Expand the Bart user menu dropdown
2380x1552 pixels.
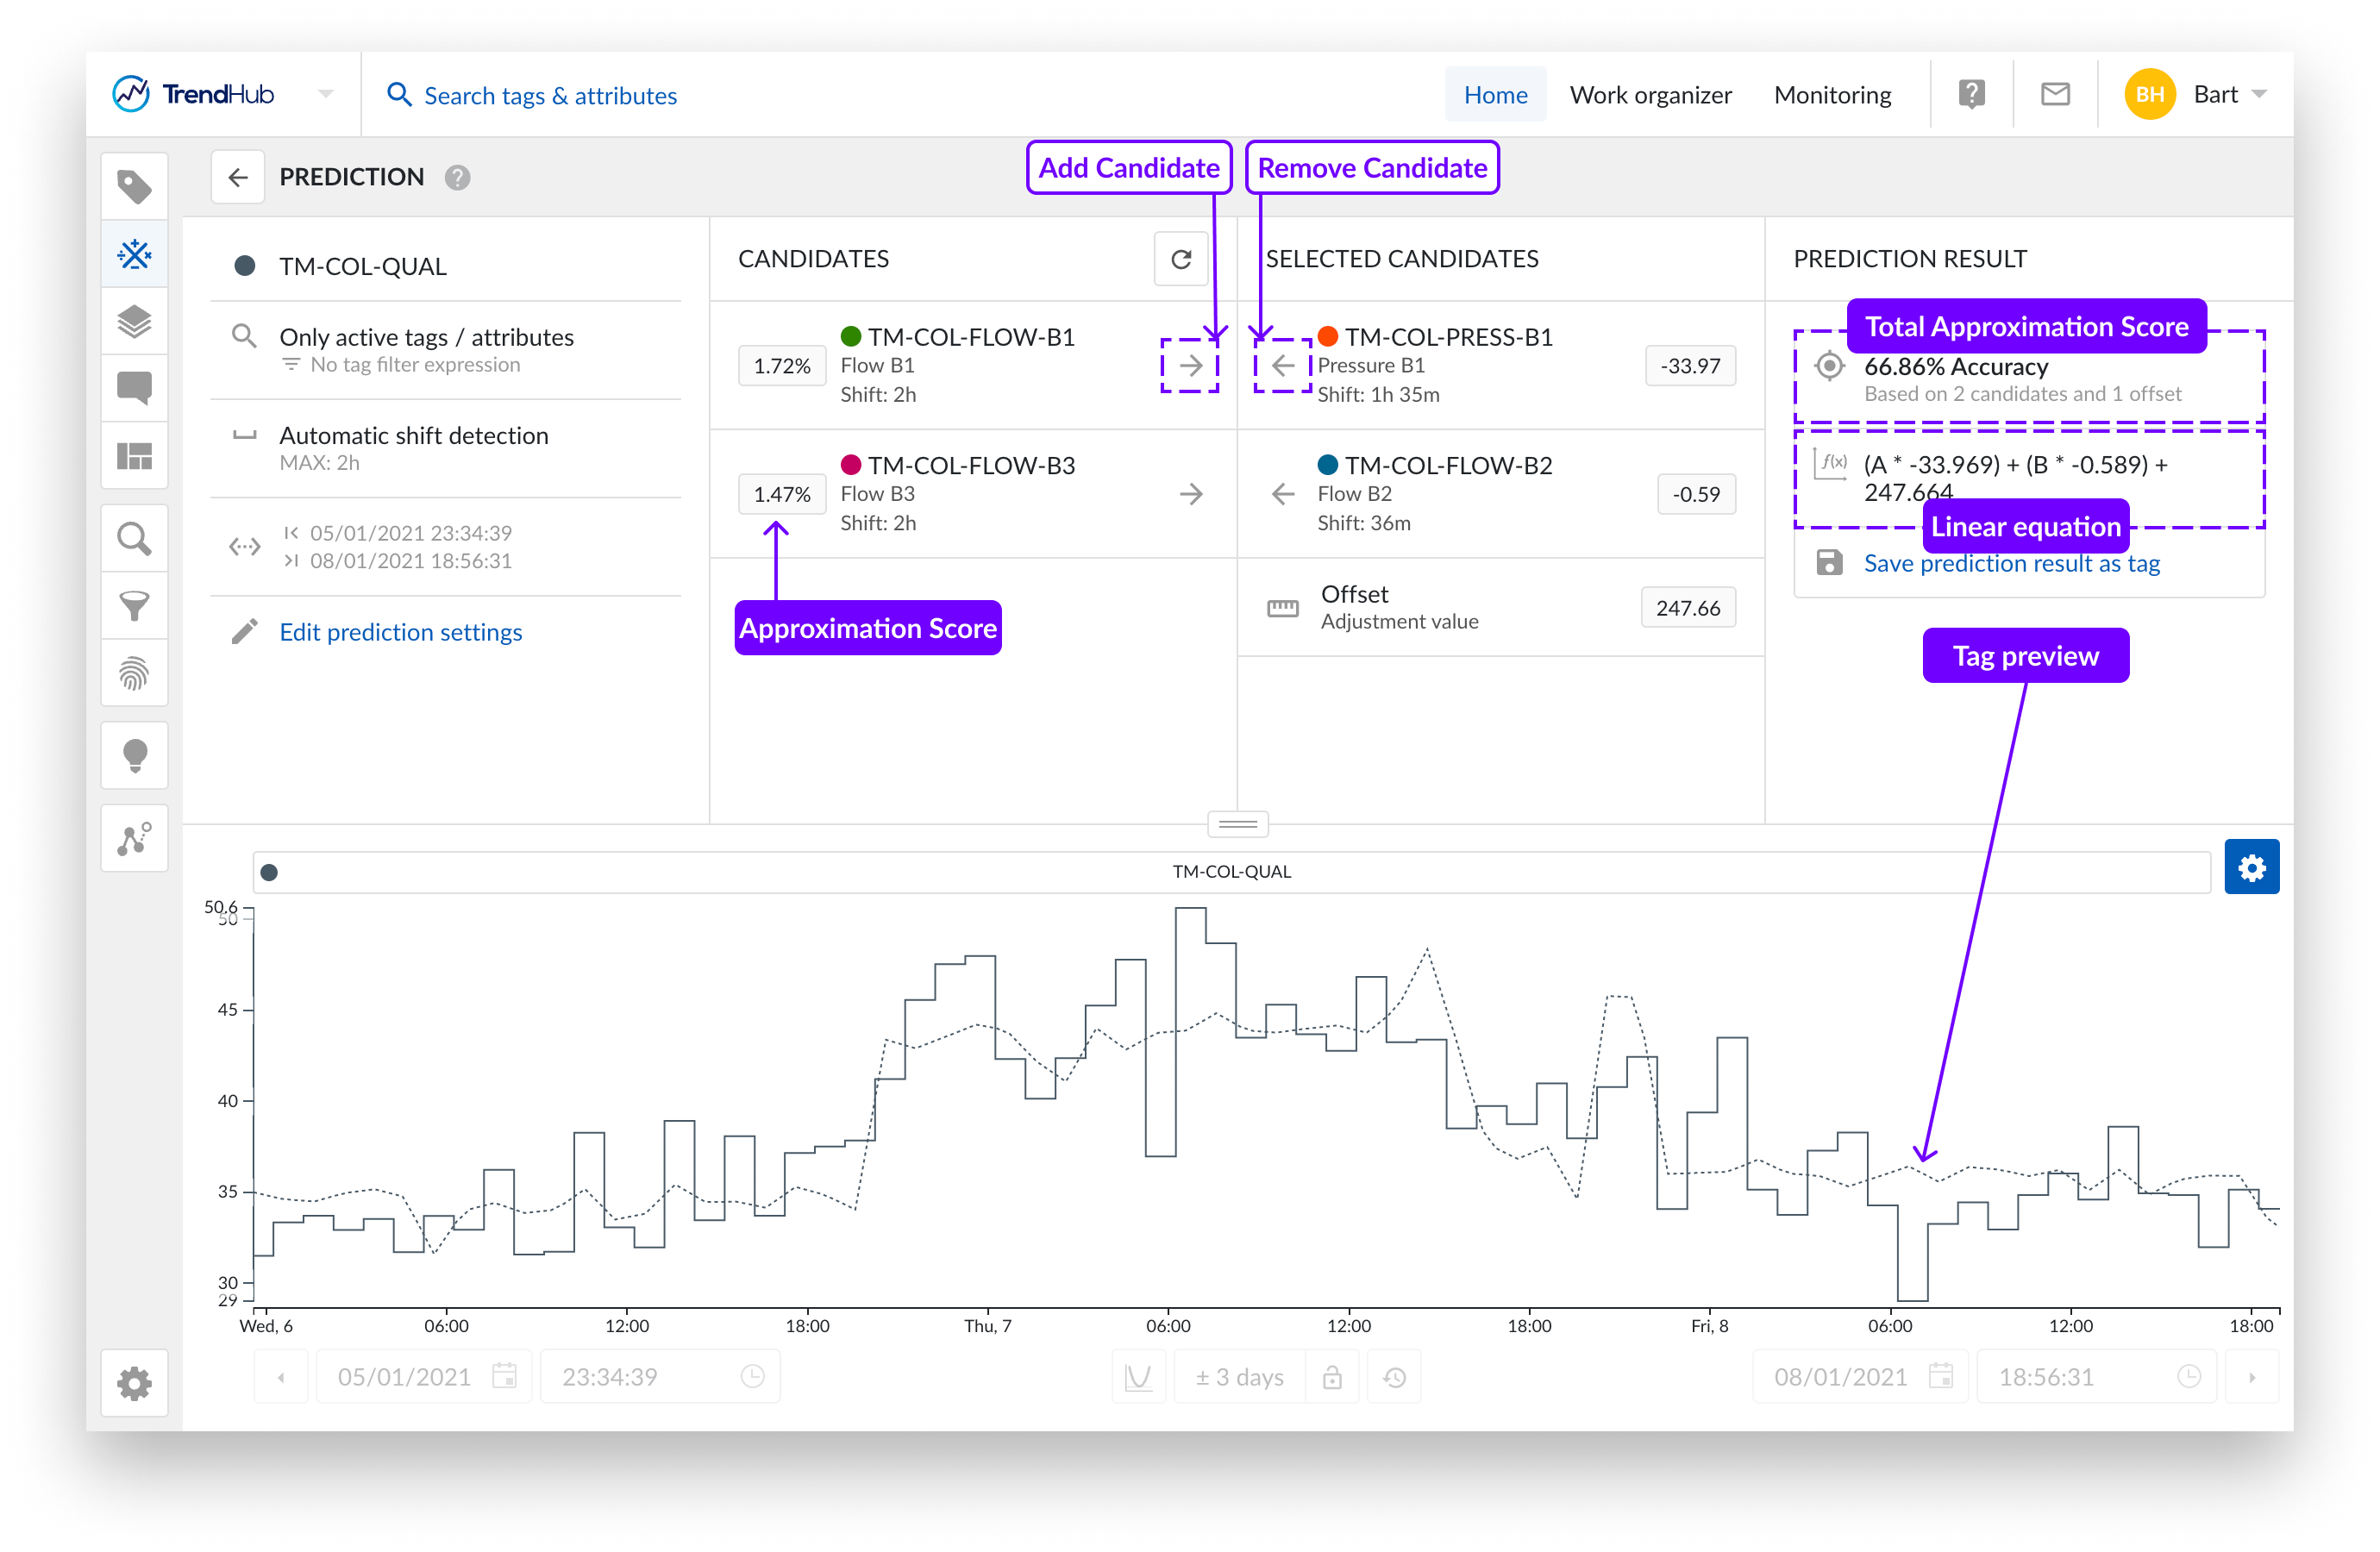2258,95
